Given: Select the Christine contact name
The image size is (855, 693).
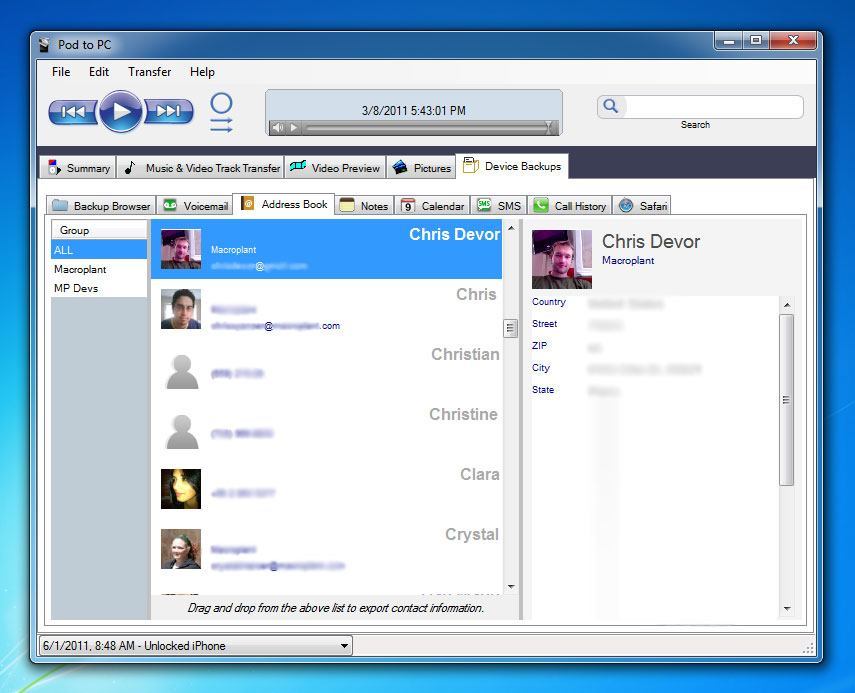Looking at the screenshot, I should [463, 414].
